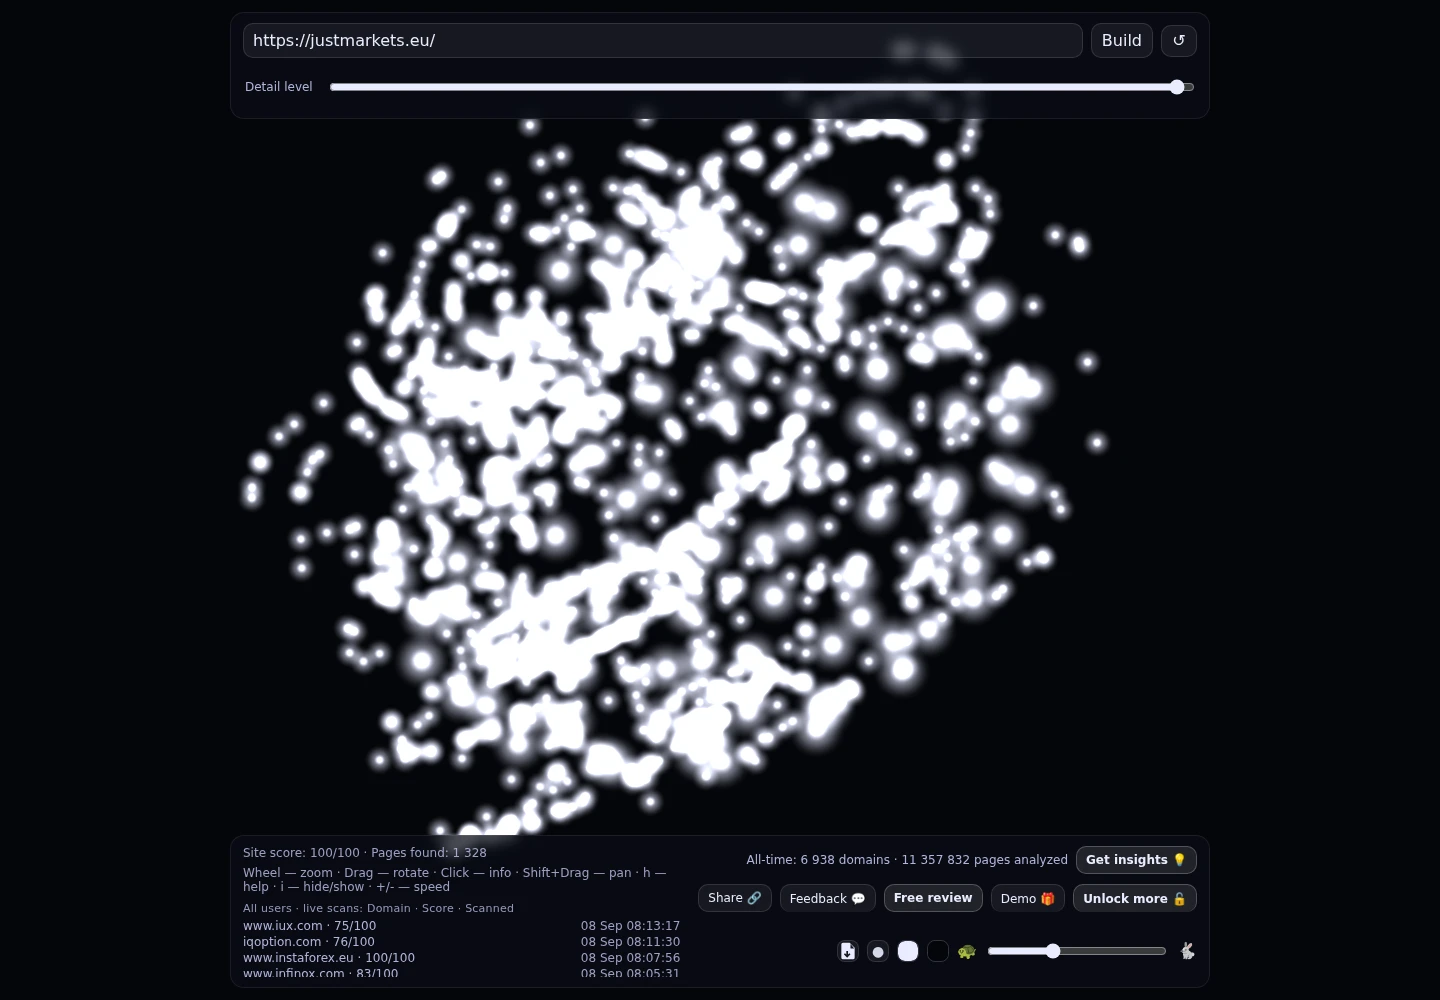Select the black color swatch
This screenshot has width=1440, height=1000.
pos(938,951)
